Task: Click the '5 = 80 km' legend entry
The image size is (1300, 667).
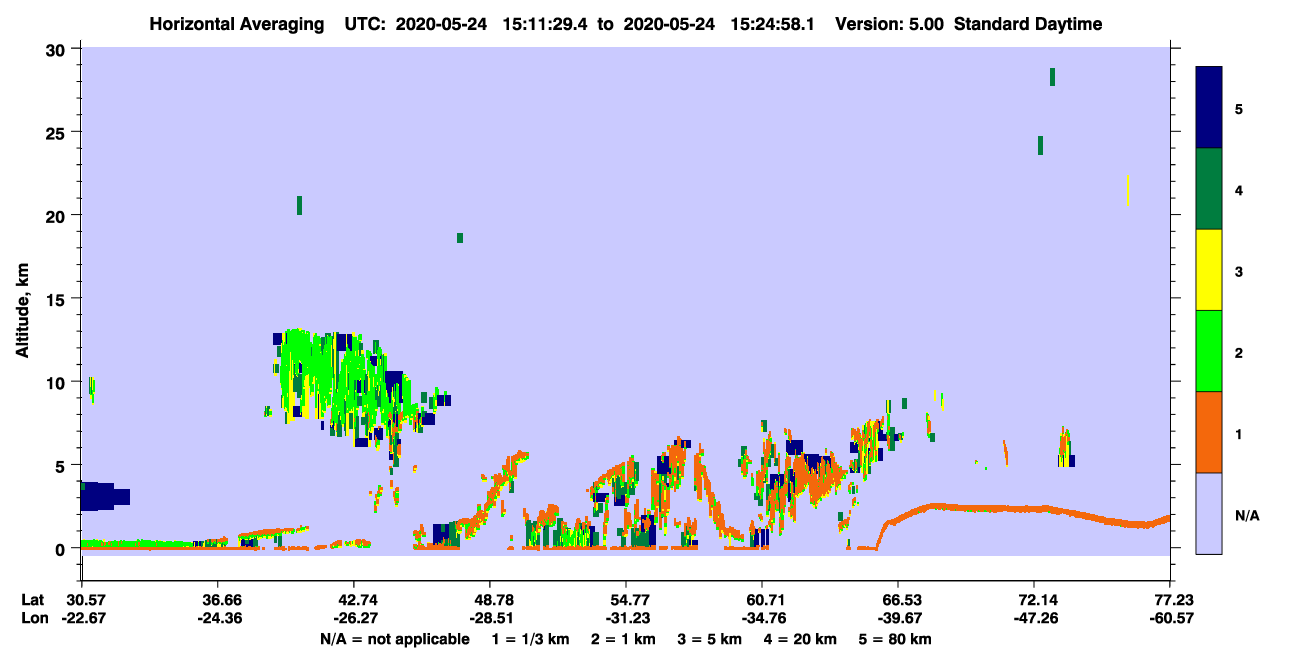Action: [x=894, y=639]
